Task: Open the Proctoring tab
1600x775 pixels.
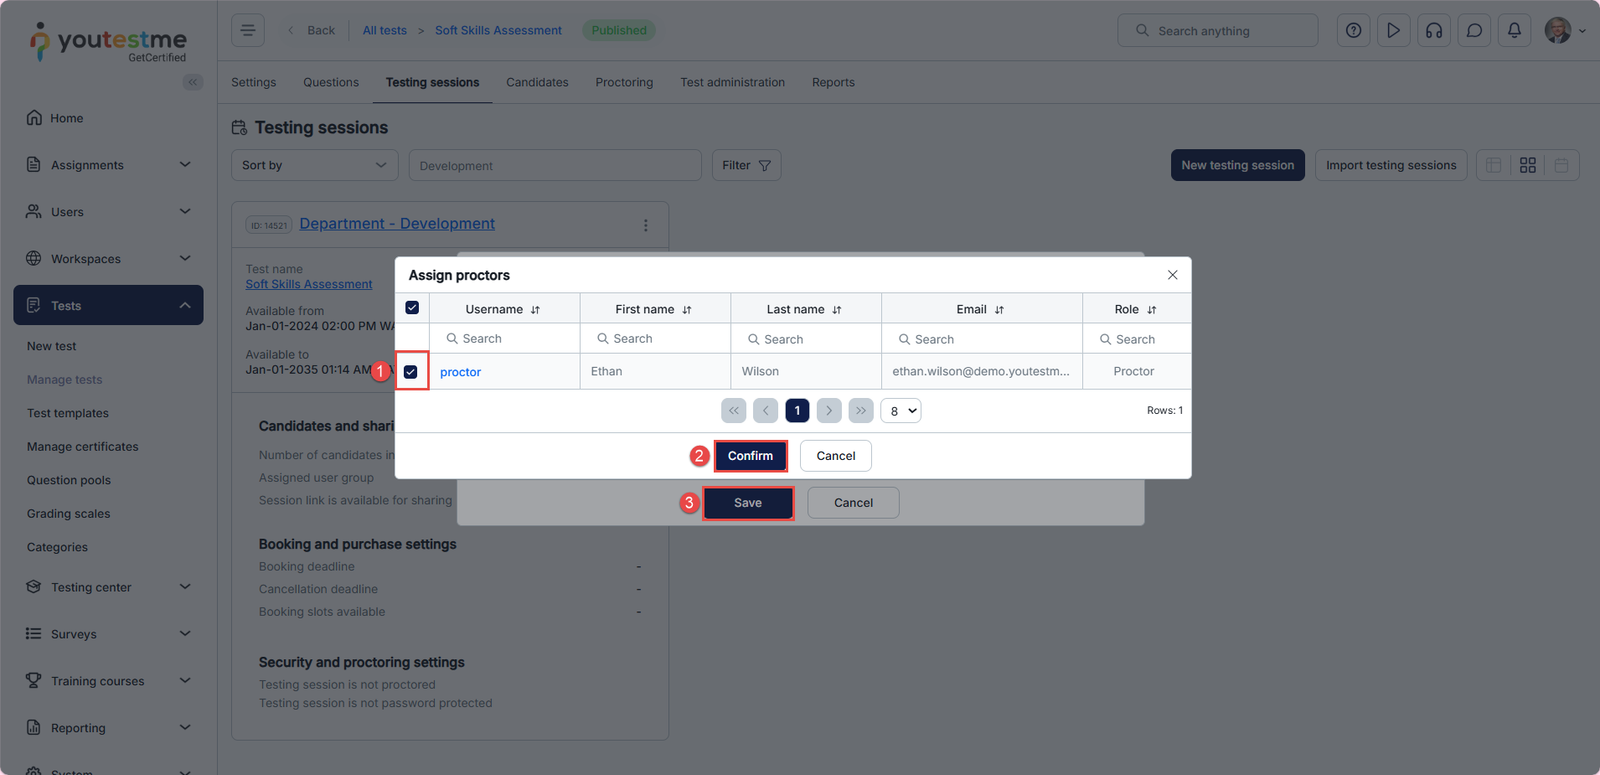Action: click(624, 82)
